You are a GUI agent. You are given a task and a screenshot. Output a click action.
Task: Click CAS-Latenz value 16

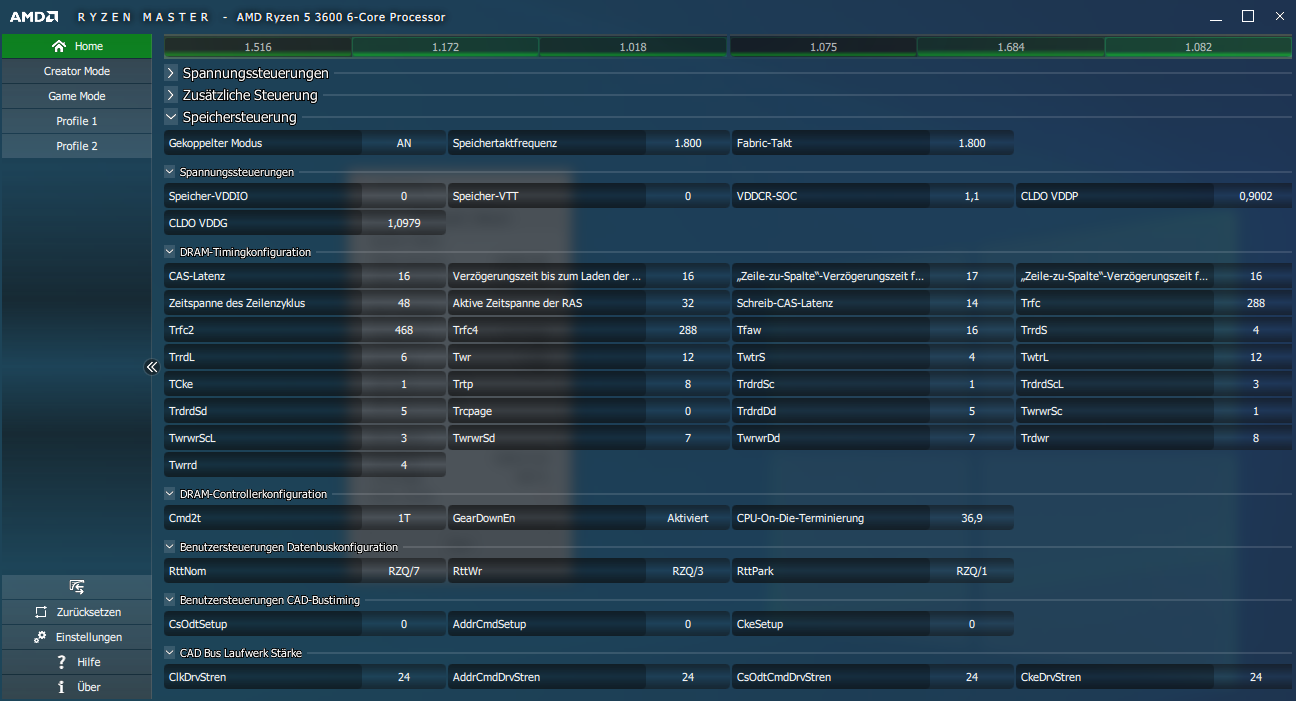tap(404, 276)
